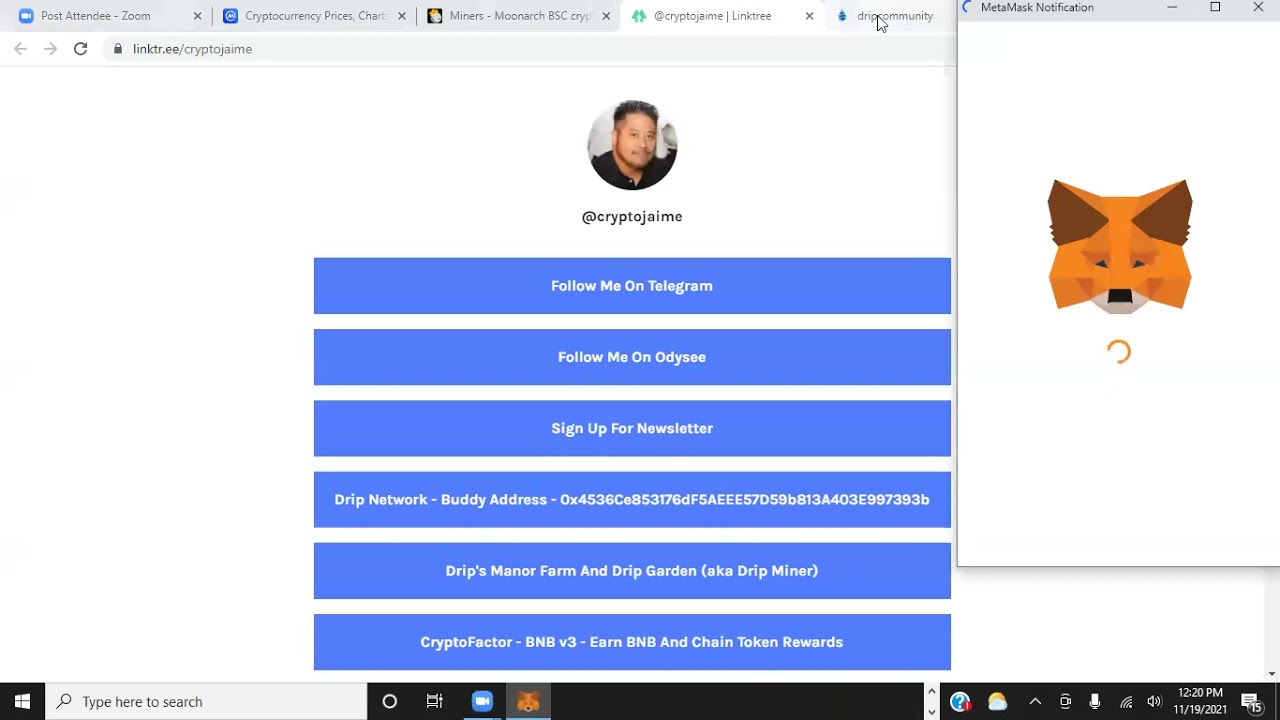Close the @cryptojaime Linktree tab
The width and height of the screenshot is (1280, 720).
pos(809,16)
